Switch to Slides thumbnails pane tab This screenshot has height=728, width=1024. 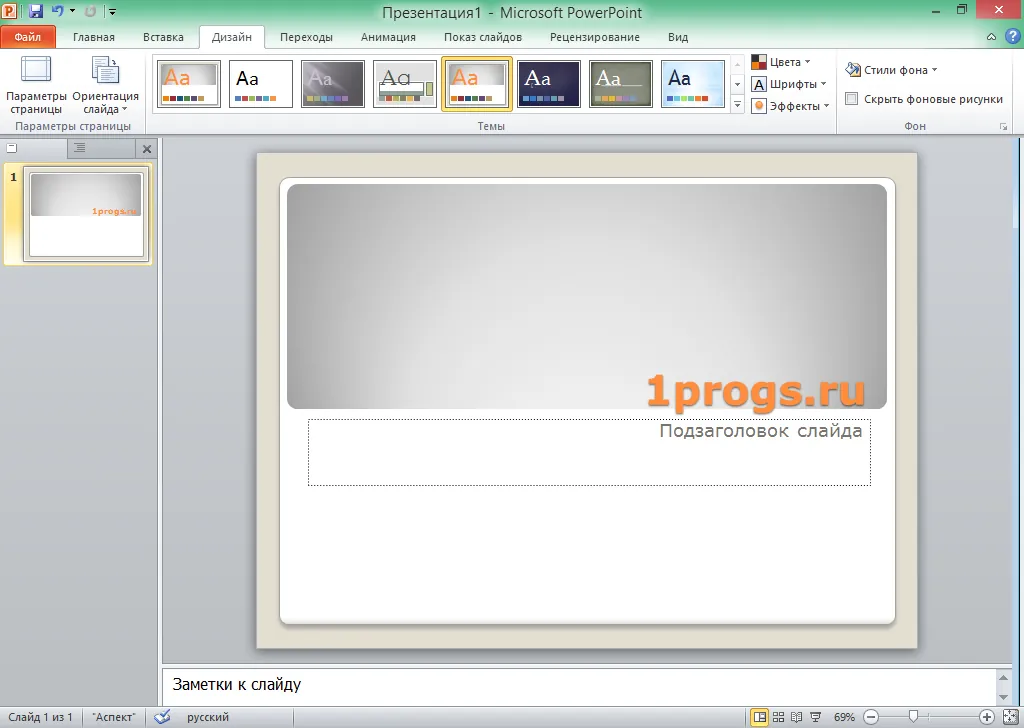coord(34,148)
